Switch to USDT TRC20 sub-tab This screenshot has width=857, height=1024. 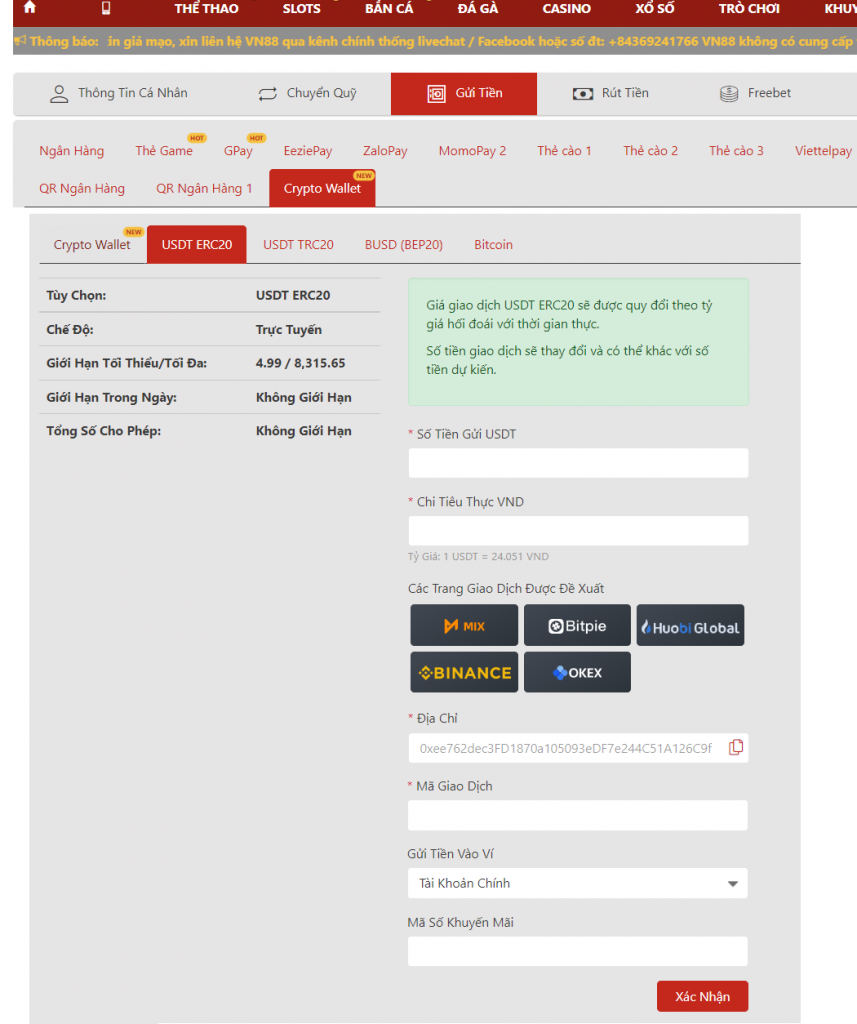298,245
